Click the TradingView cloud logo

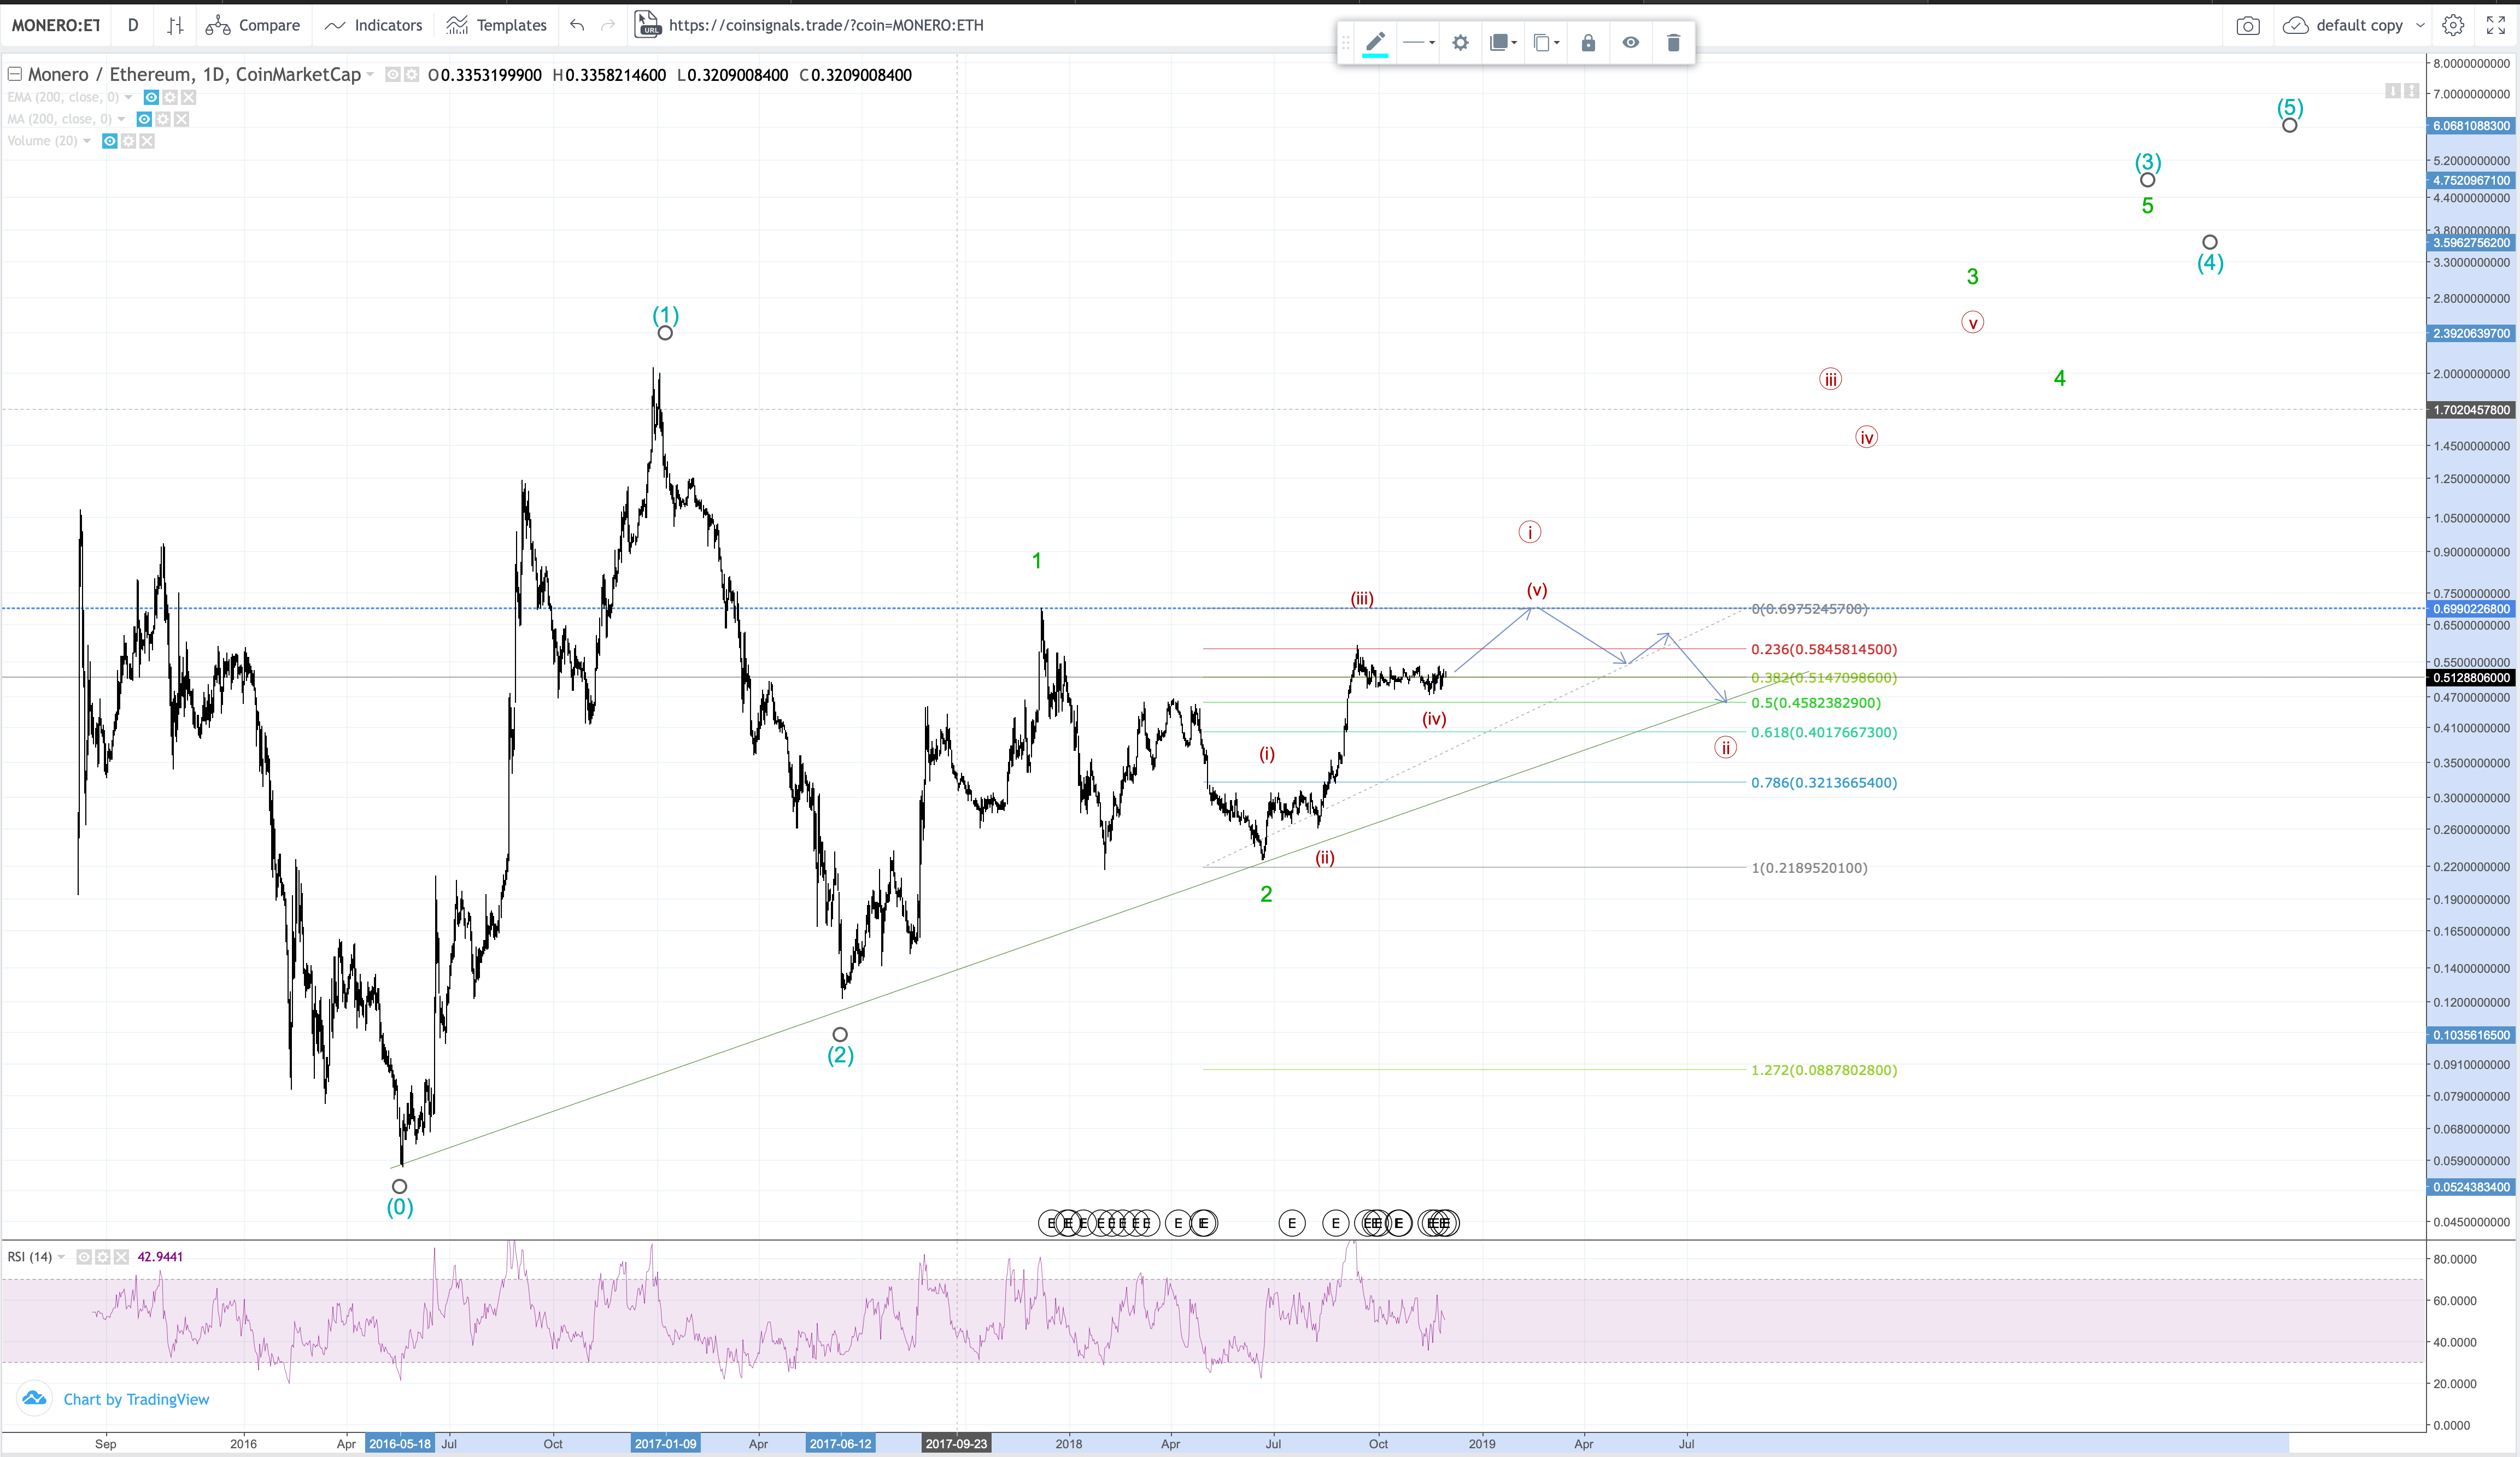(x=34, y=1398)
